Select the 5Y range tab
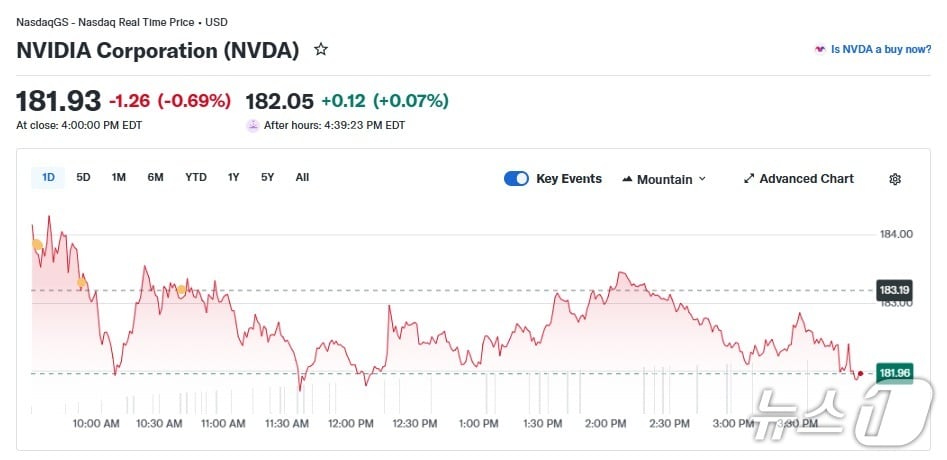 point(268,178)
